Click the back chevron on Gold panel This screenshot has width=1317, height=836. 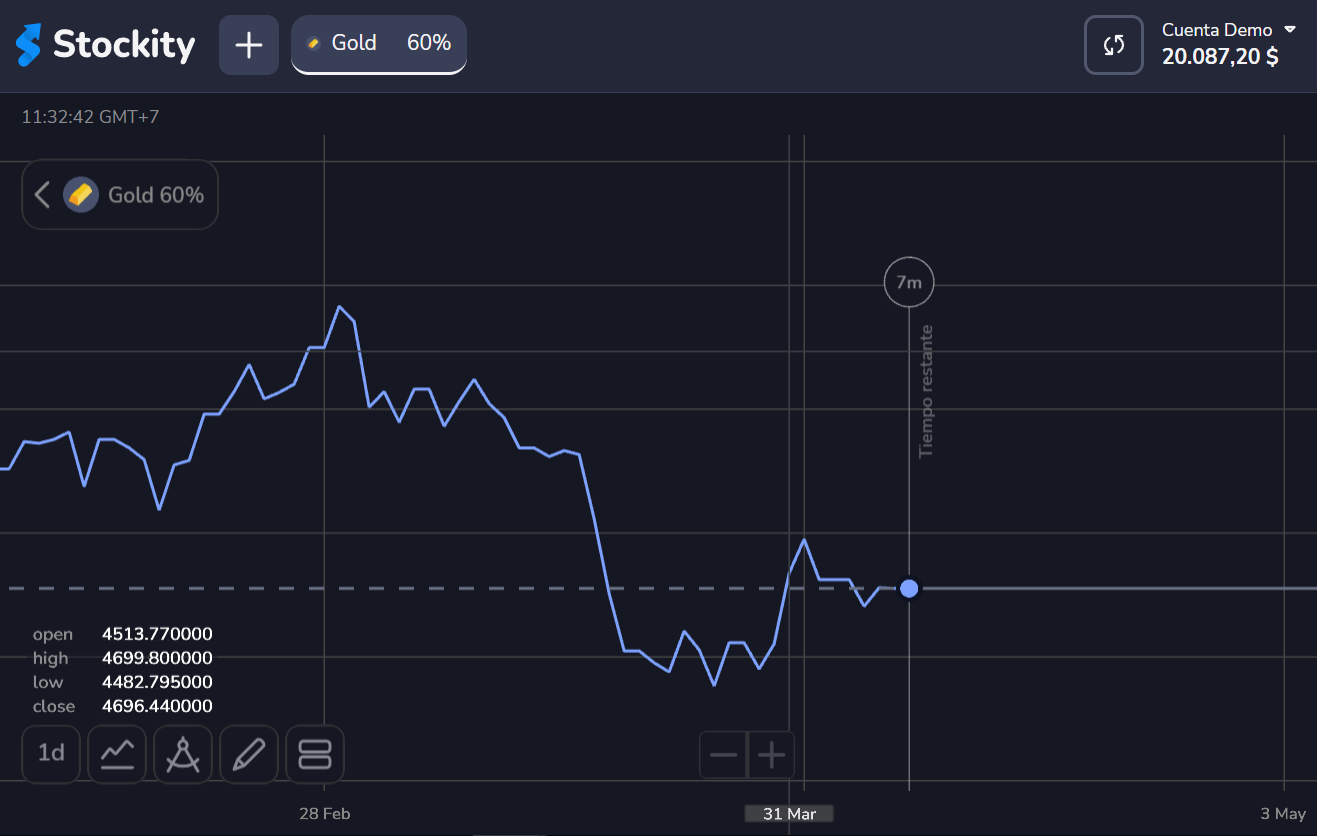click(x=42, y=194)
